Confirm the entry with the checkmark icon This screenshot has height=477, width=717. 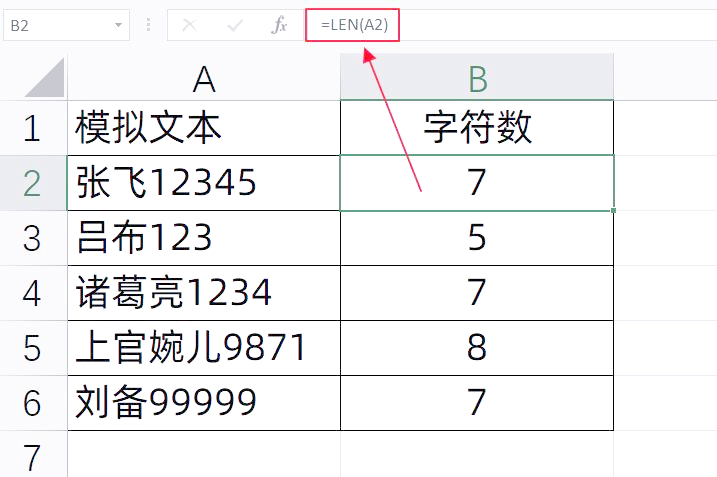[235, 25]
